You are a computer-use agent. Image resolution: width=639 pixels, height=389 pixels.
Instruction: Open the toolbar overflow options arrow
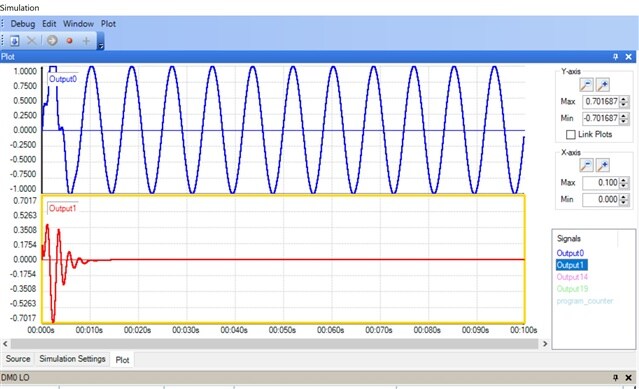101,41
